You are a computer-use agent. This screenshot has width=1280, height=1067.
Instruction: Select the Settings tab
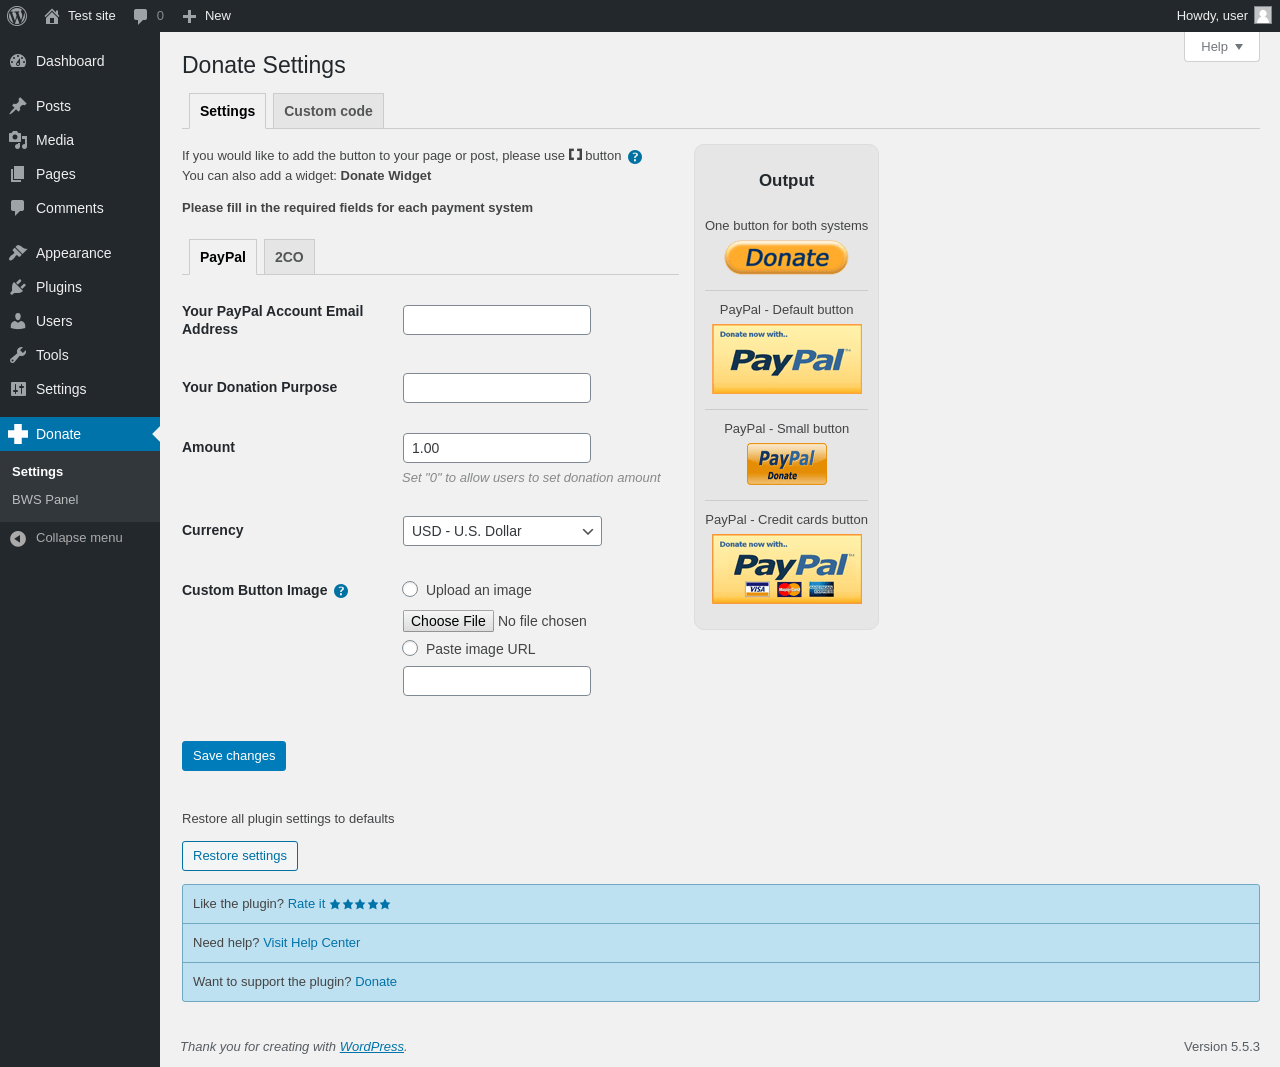[227, 111]
